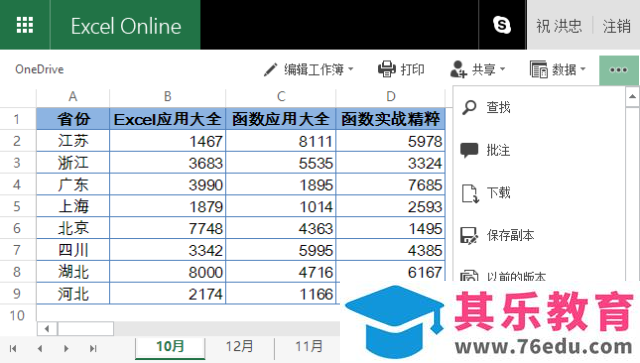Viewport: 640px width, 363px height.
Task: Select column D header
Action: [391, 97]
